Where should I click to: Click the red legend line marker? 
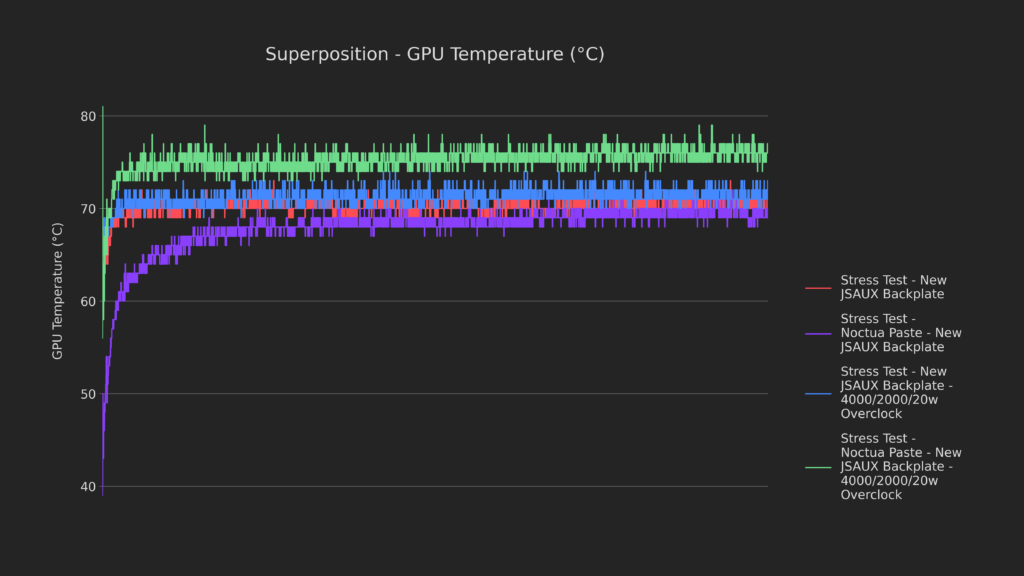818,288
